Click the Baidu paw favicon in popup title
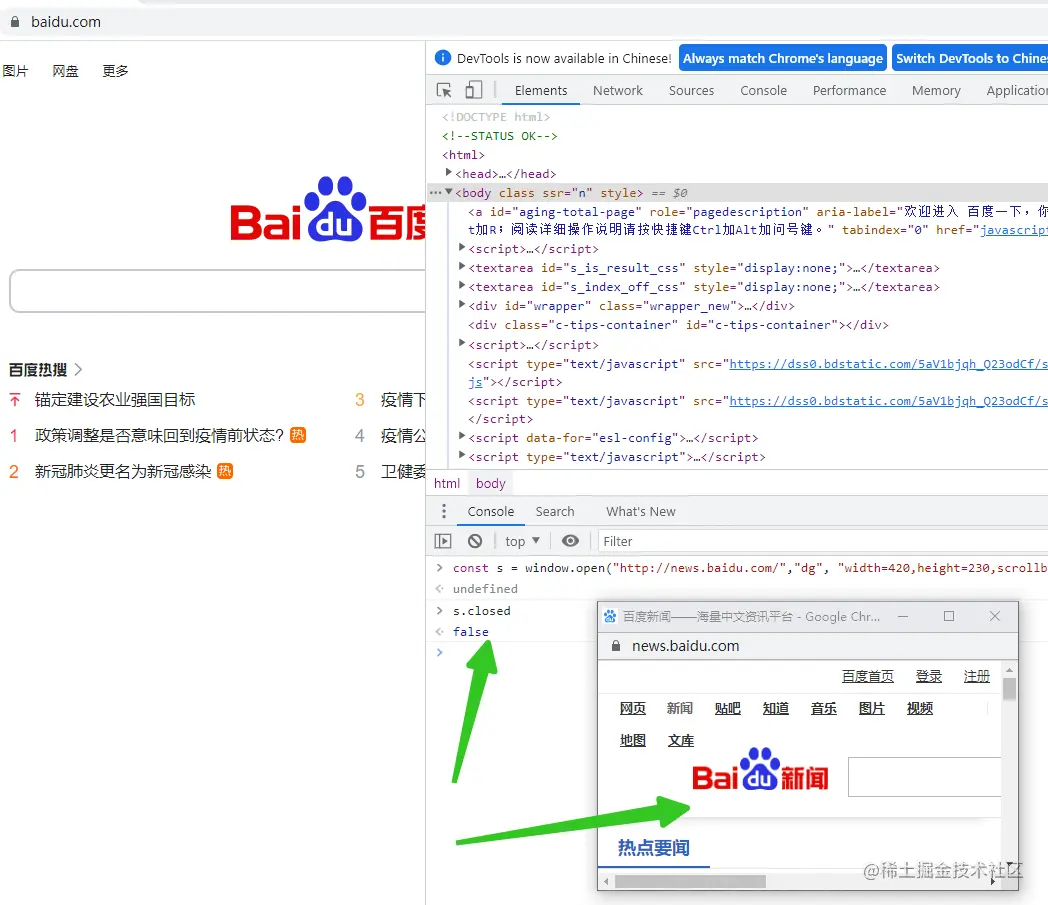 pyautogui.click(x=610, y=616)
